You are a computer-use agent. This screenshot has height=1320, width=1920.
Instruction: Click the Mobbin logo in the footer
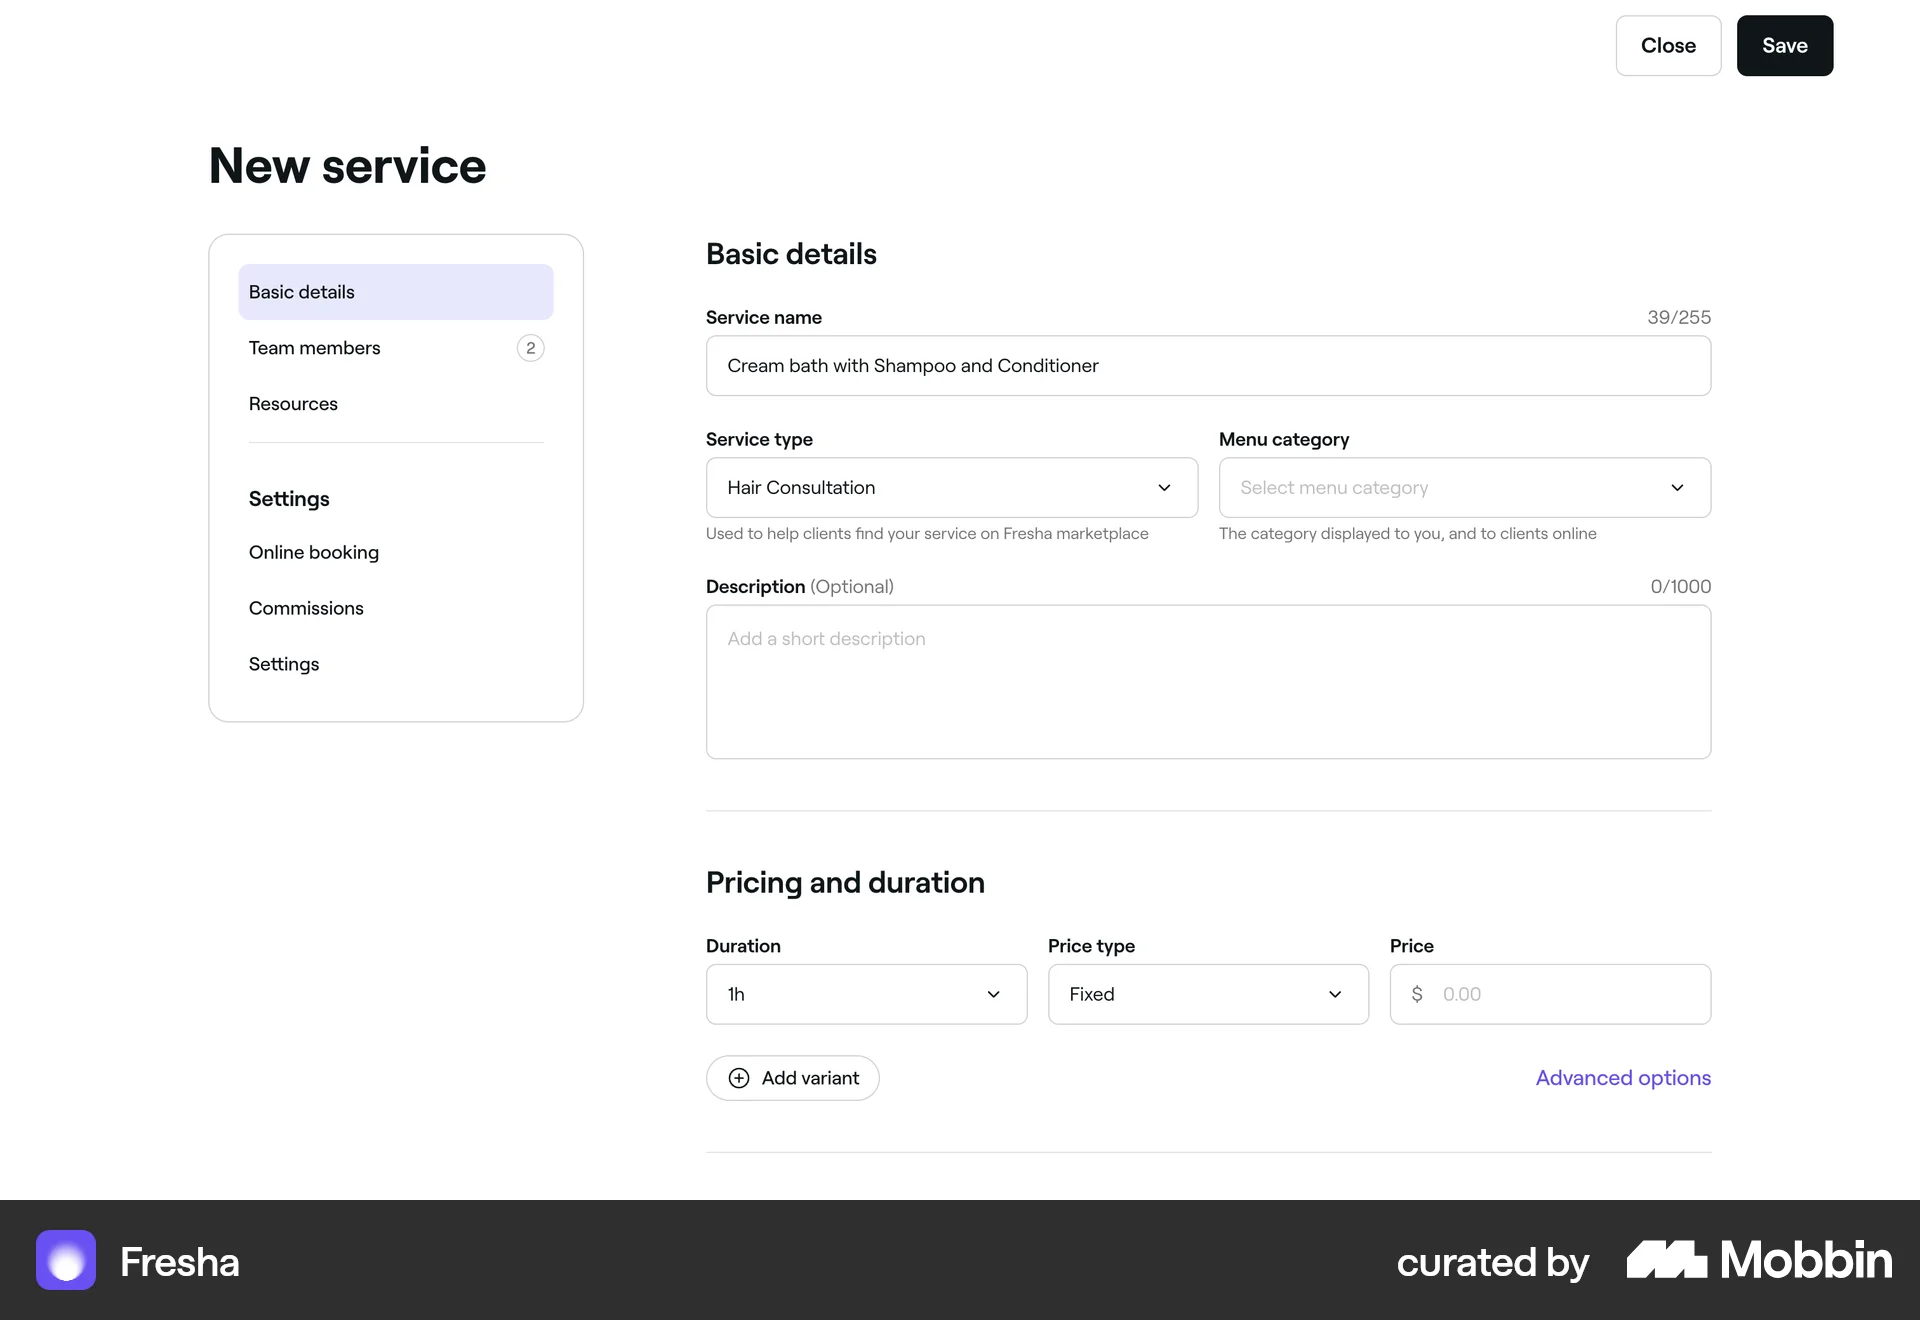tap(1758, 1261)
